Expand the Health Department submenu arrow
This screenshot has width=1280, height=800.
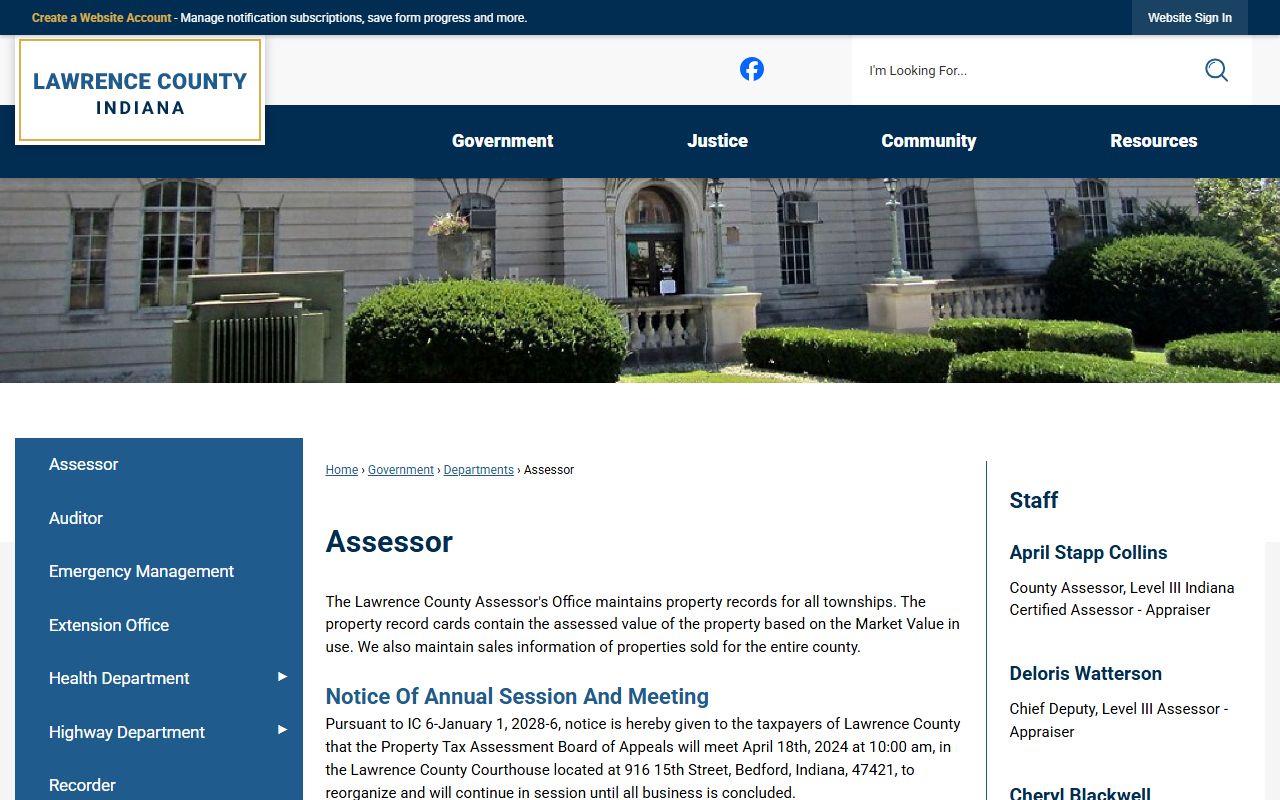pyautogui.click(x=282, y=677)
